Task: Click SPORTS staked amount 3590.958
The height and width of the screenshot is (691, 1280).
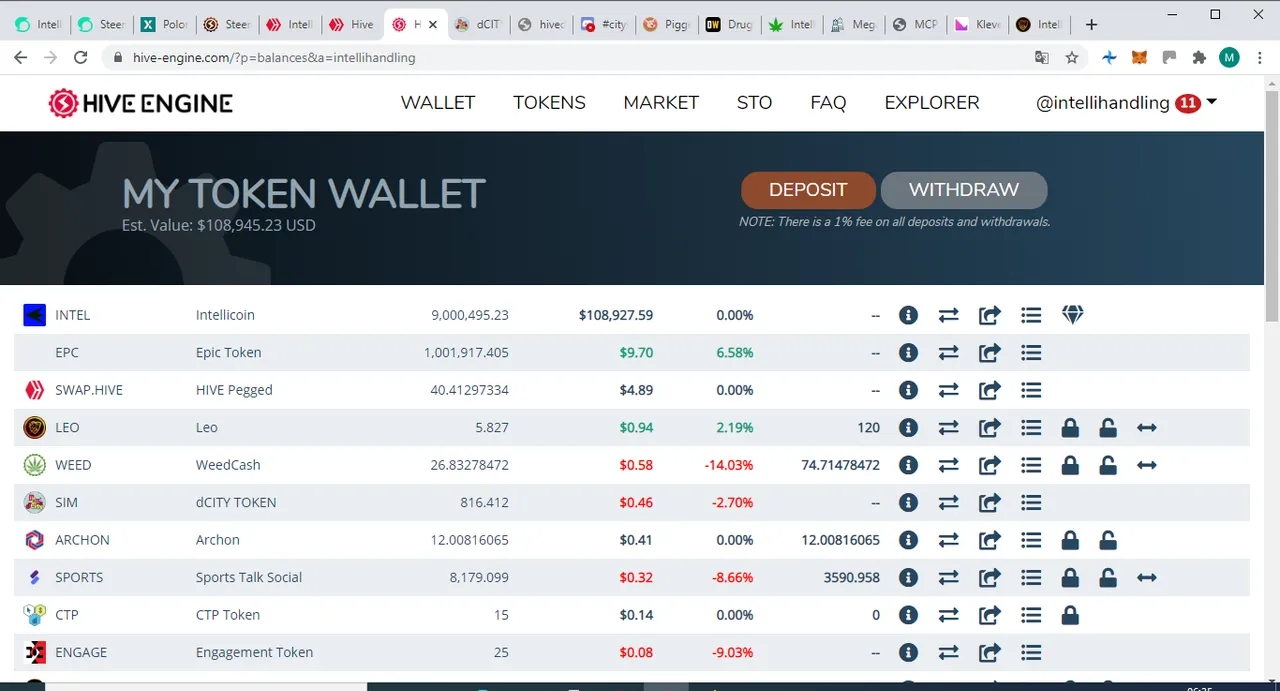Action: [852, 577]
